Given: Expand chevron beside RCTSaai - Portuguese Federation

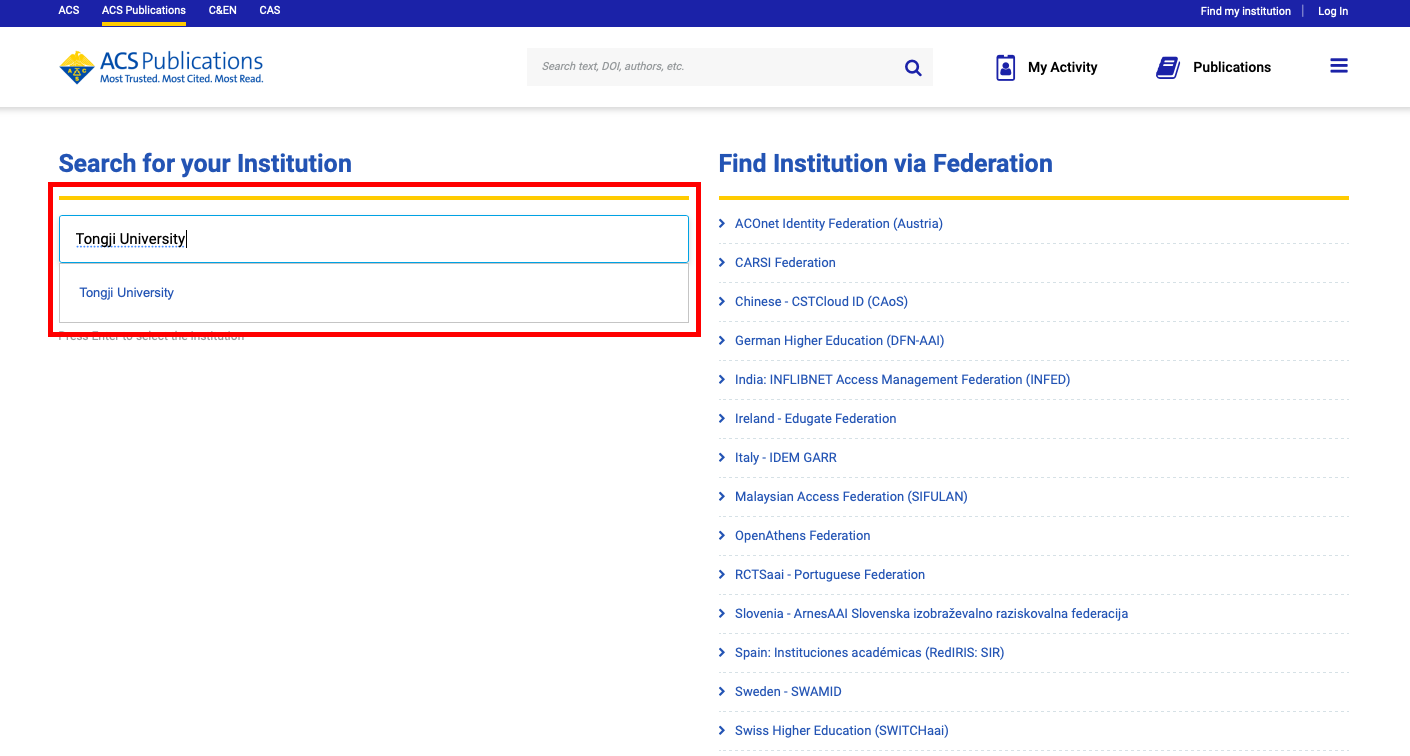Looking at the screenshot, I should pyautogui.click(x=722, y=574).
